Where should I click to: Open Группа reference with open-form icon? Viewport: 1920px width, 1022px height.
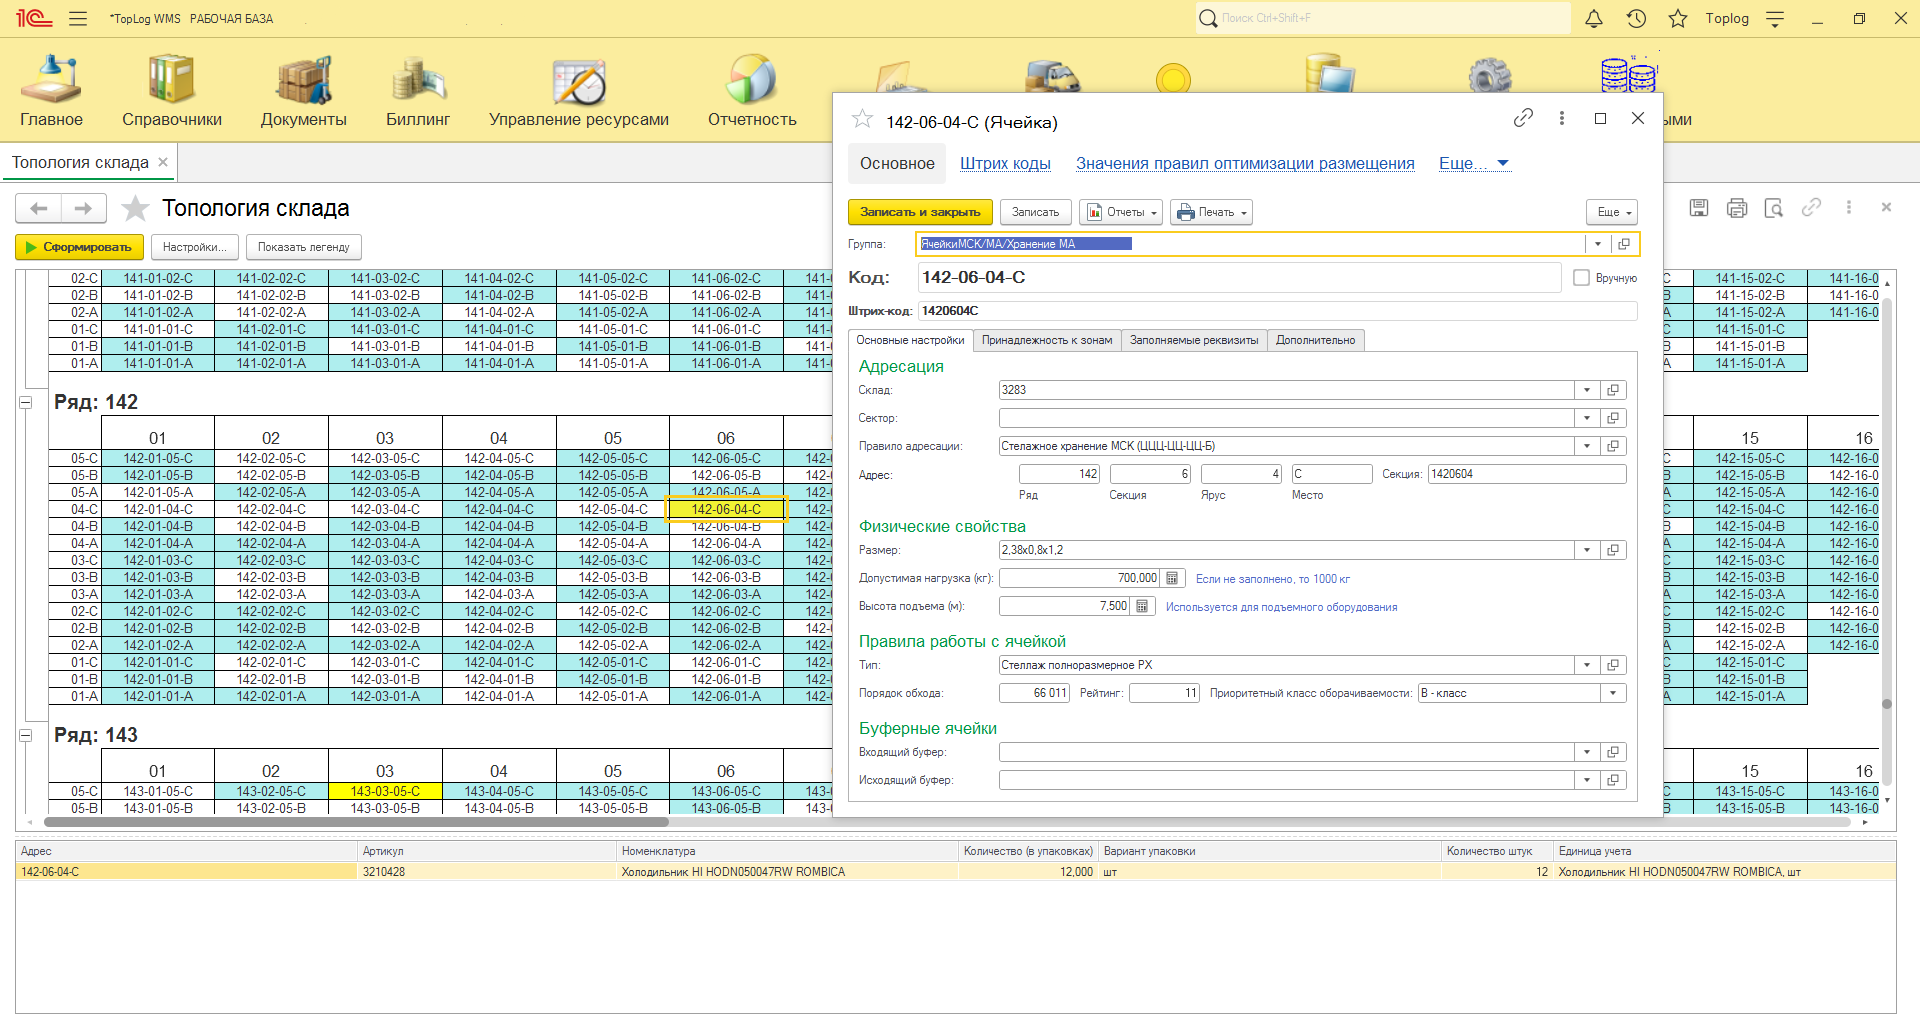coord(1624,244)
